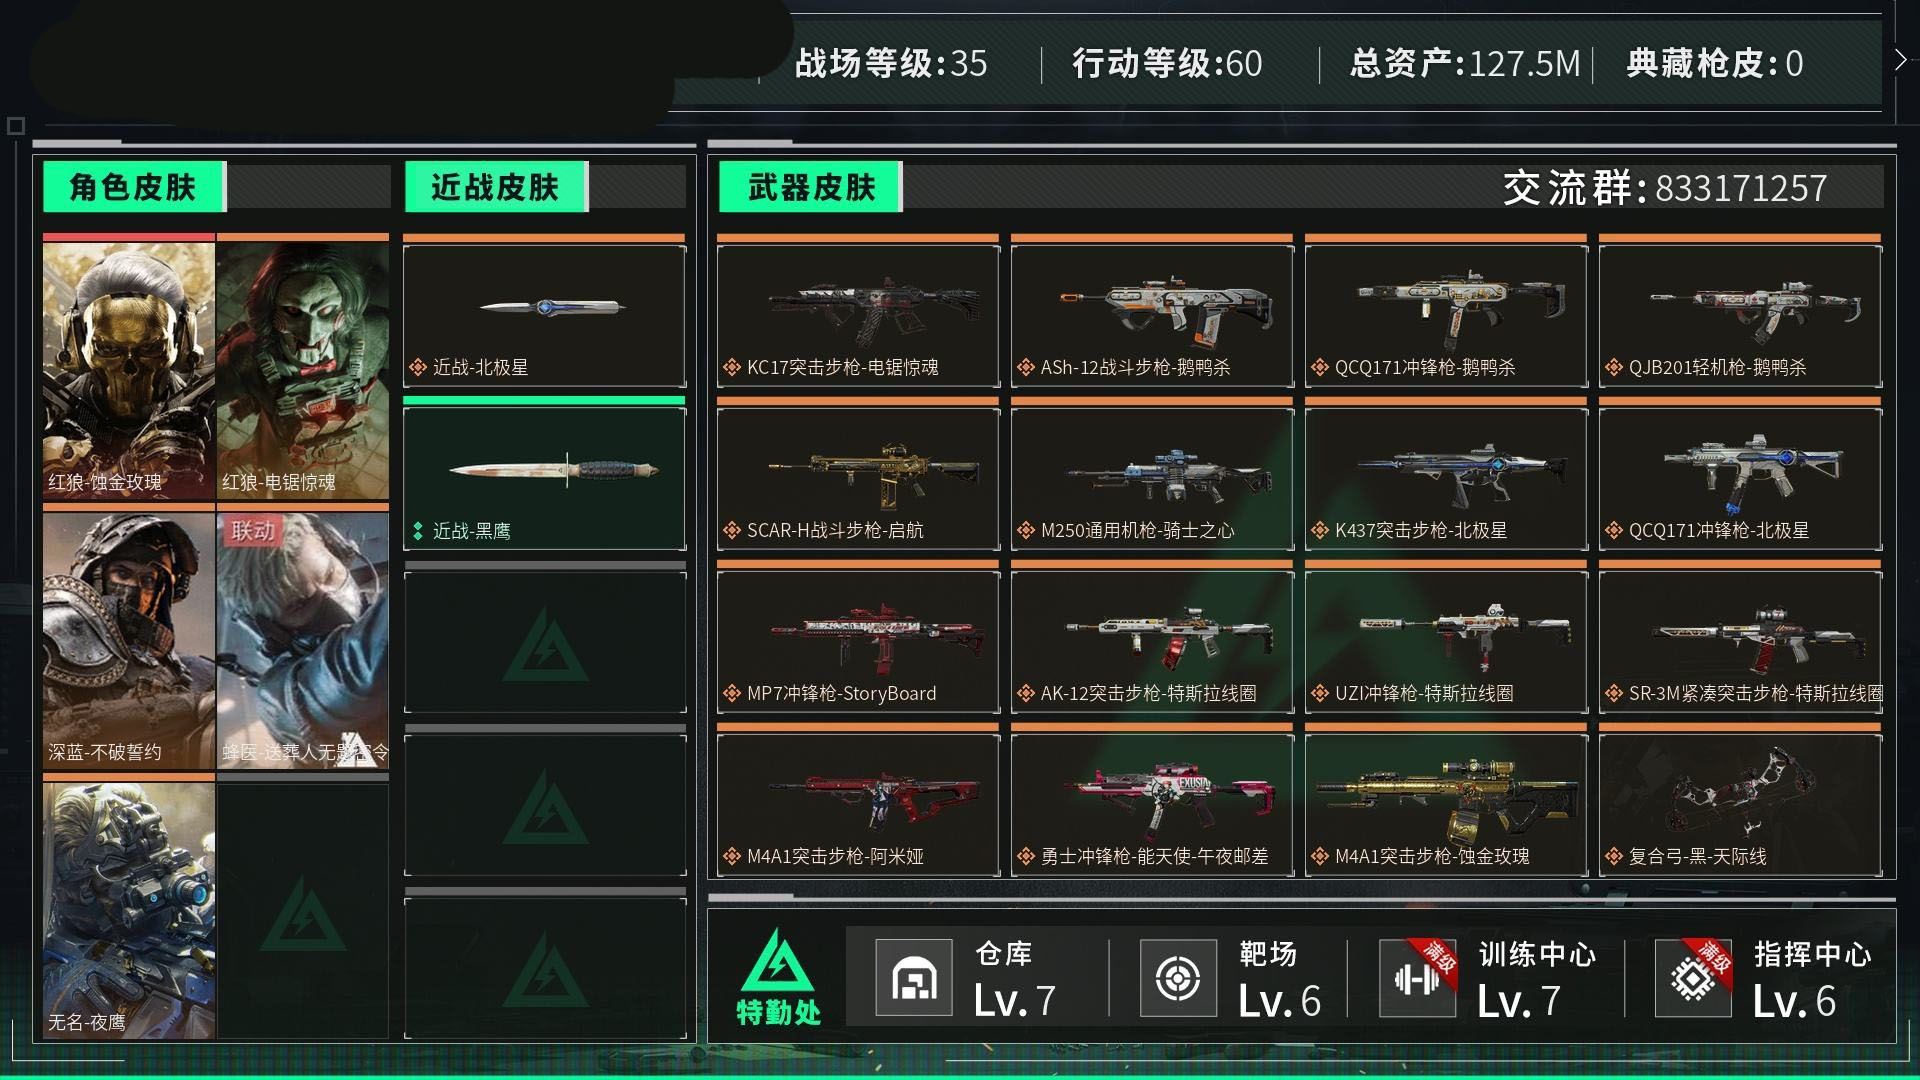Choose the 复合弓-黑-天际线 bow skin
This screenshot has width=1920, height=1080.
coord(1740,805)
